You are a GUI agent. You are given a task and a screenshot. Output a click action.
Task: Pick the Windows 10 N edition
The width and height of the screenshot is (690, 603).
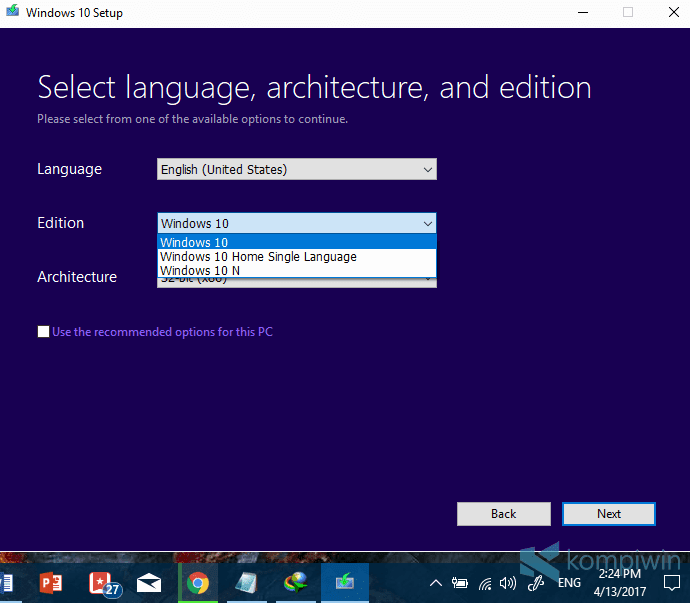(297, 270)
